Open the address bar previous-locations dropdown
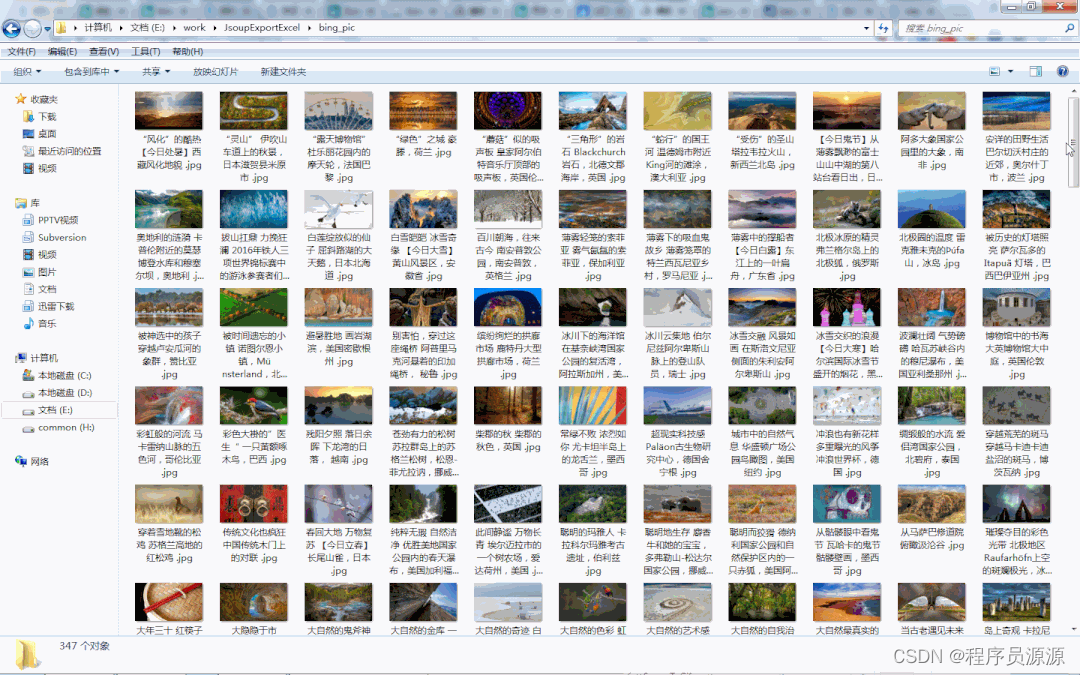This screenshot has width=1080, height=675. (x=866, y=28)
